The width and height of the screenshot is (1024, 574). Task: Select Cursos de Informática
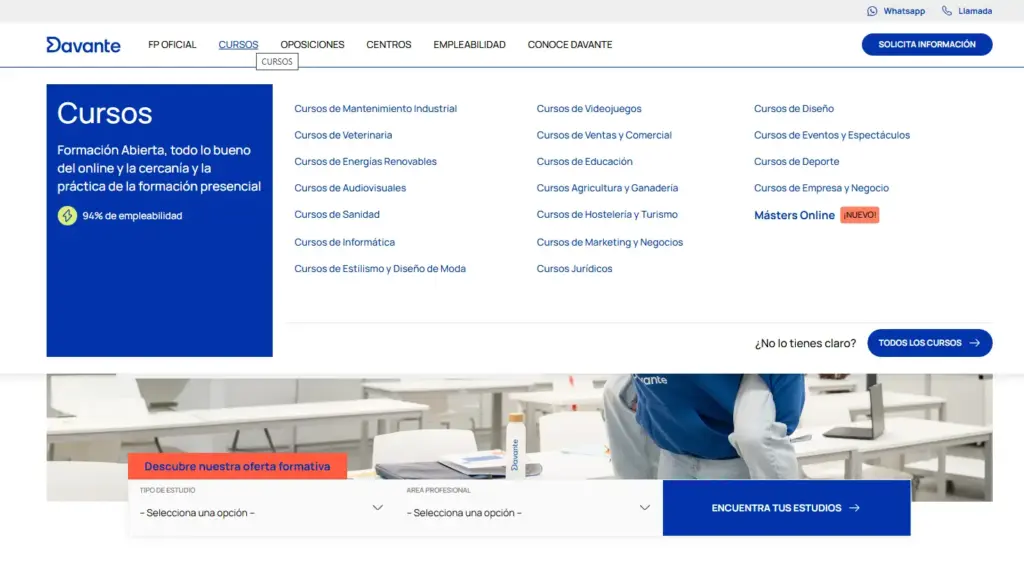[344, 242]
